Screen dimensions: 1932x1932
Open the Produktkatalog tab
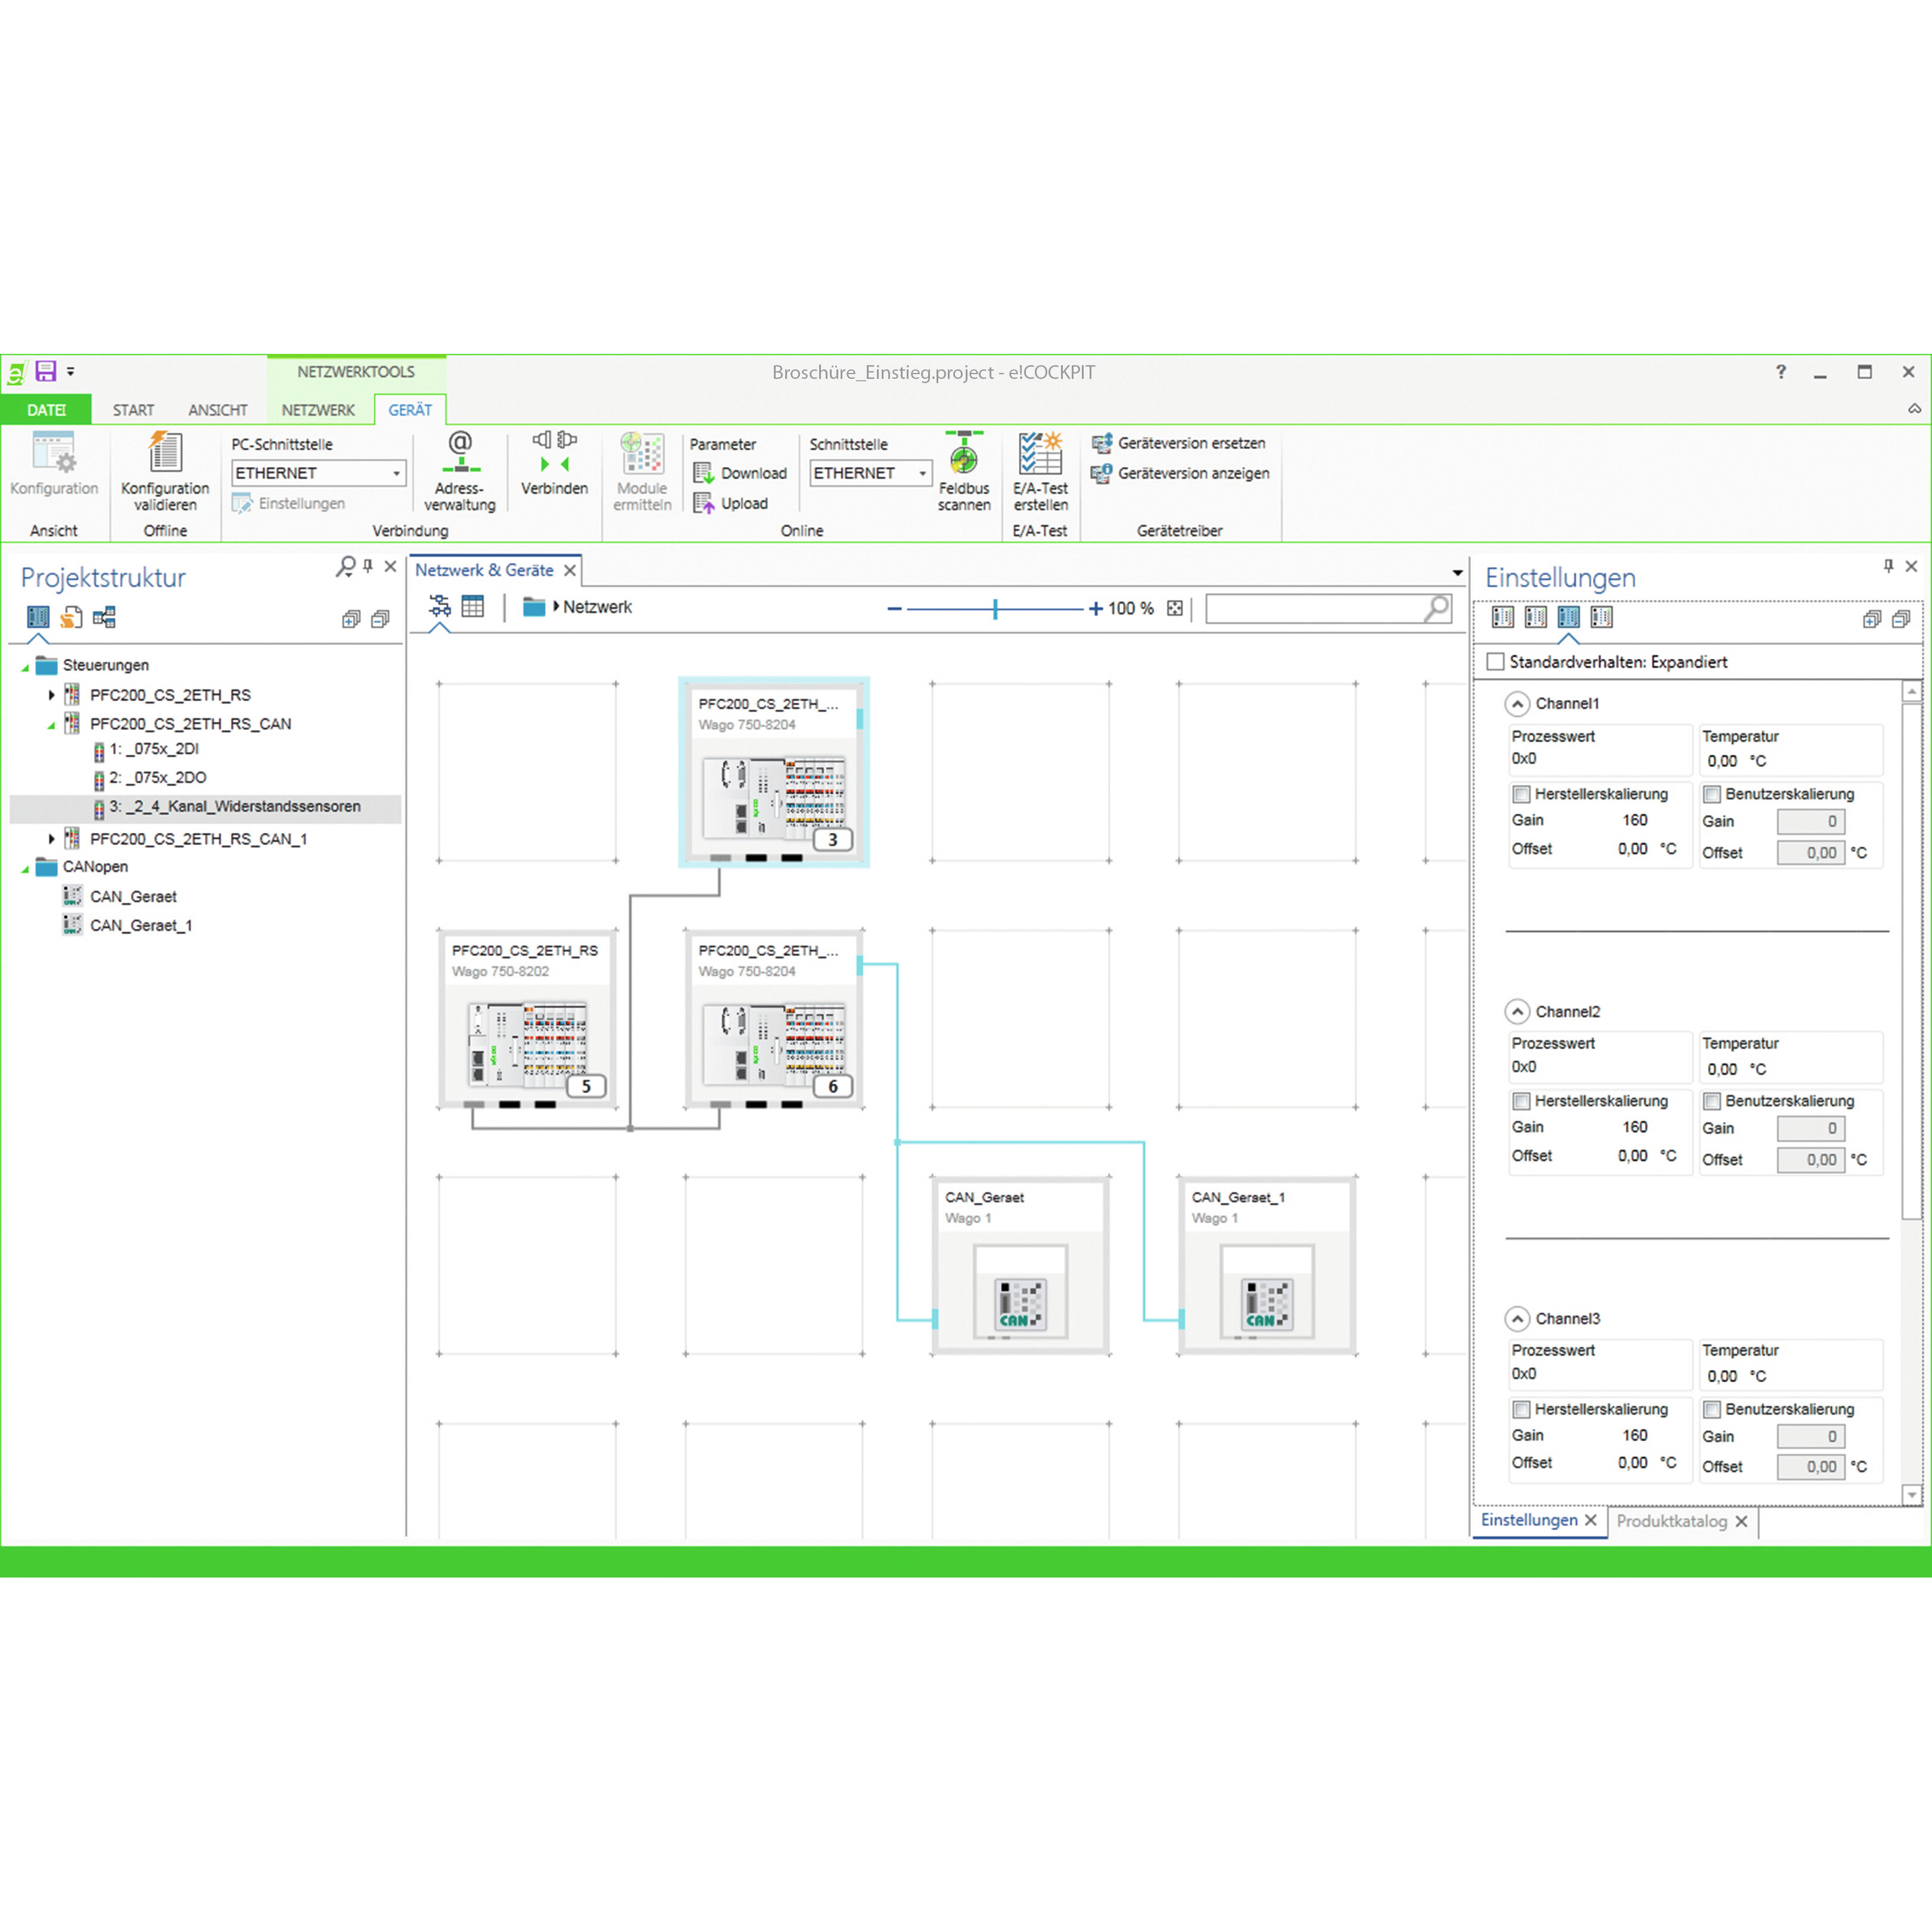pyautogui.click(x=1672, y=1520)
